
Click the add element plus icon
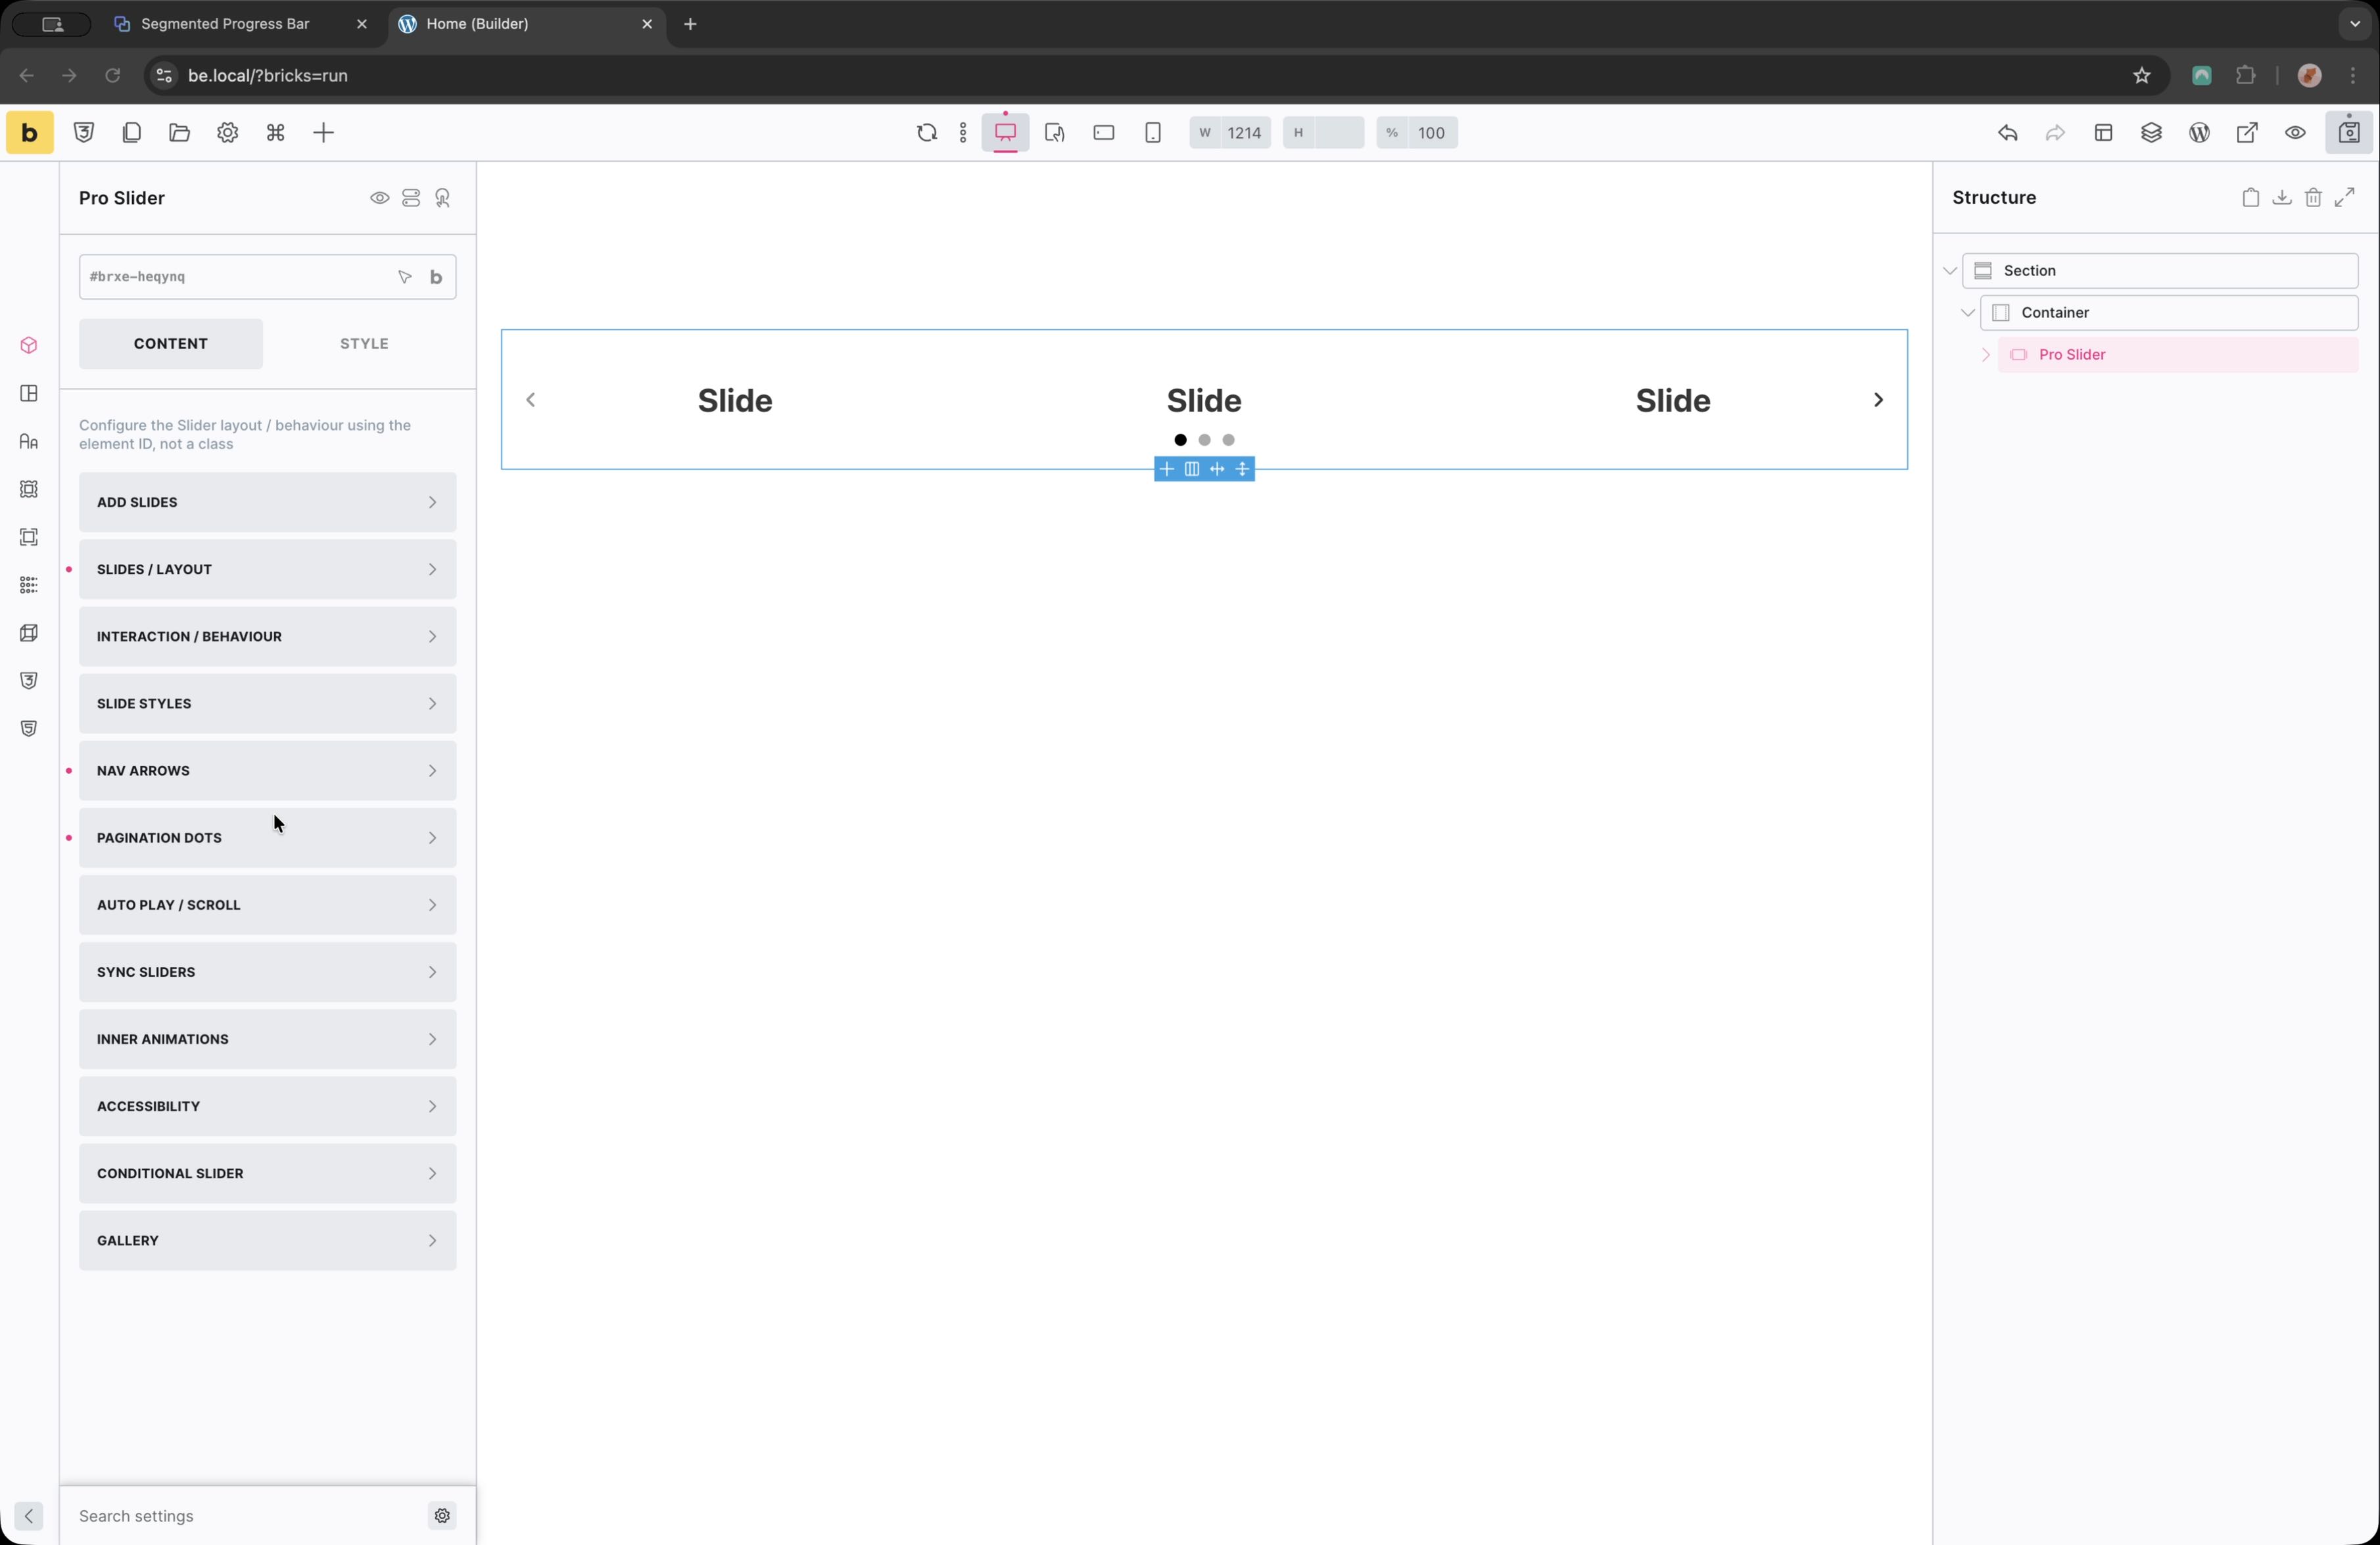coord(323,133)
